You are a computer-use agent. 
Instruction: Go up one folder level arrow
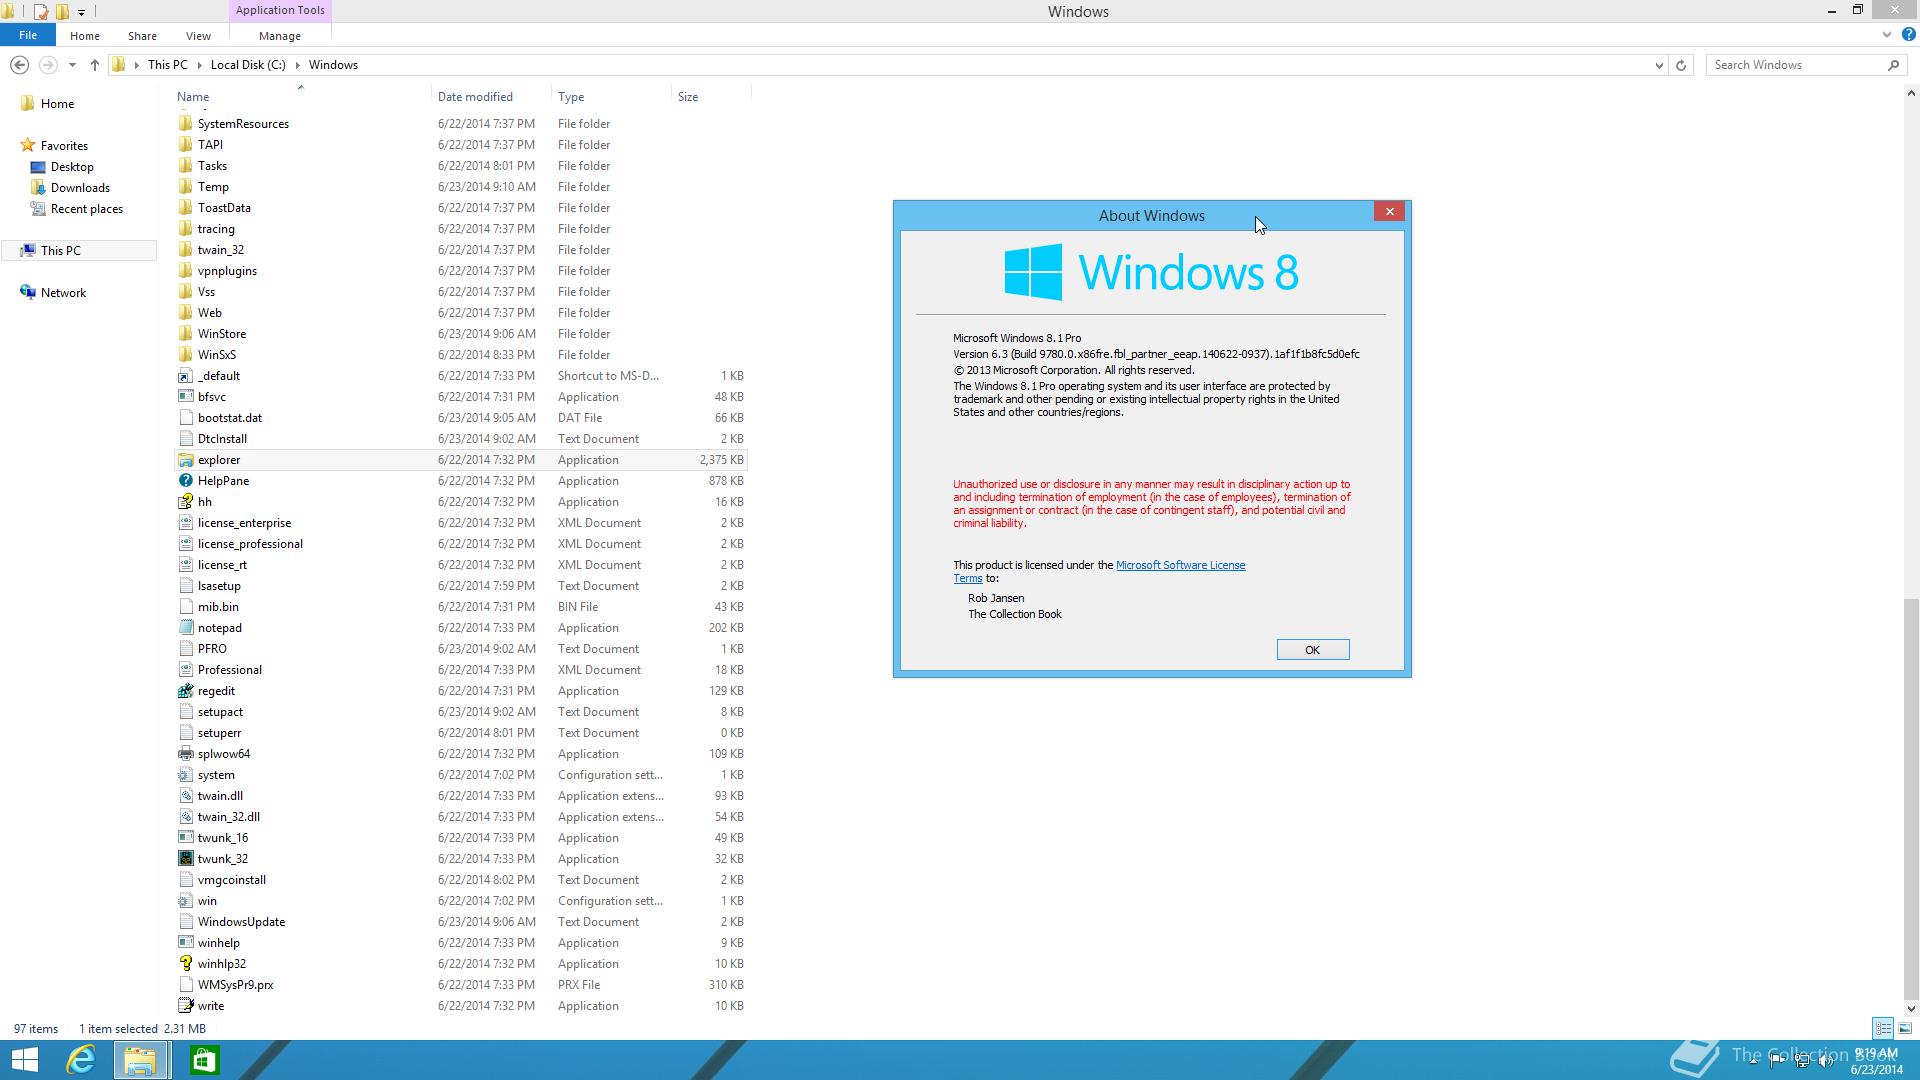click(x=95, y=65)
